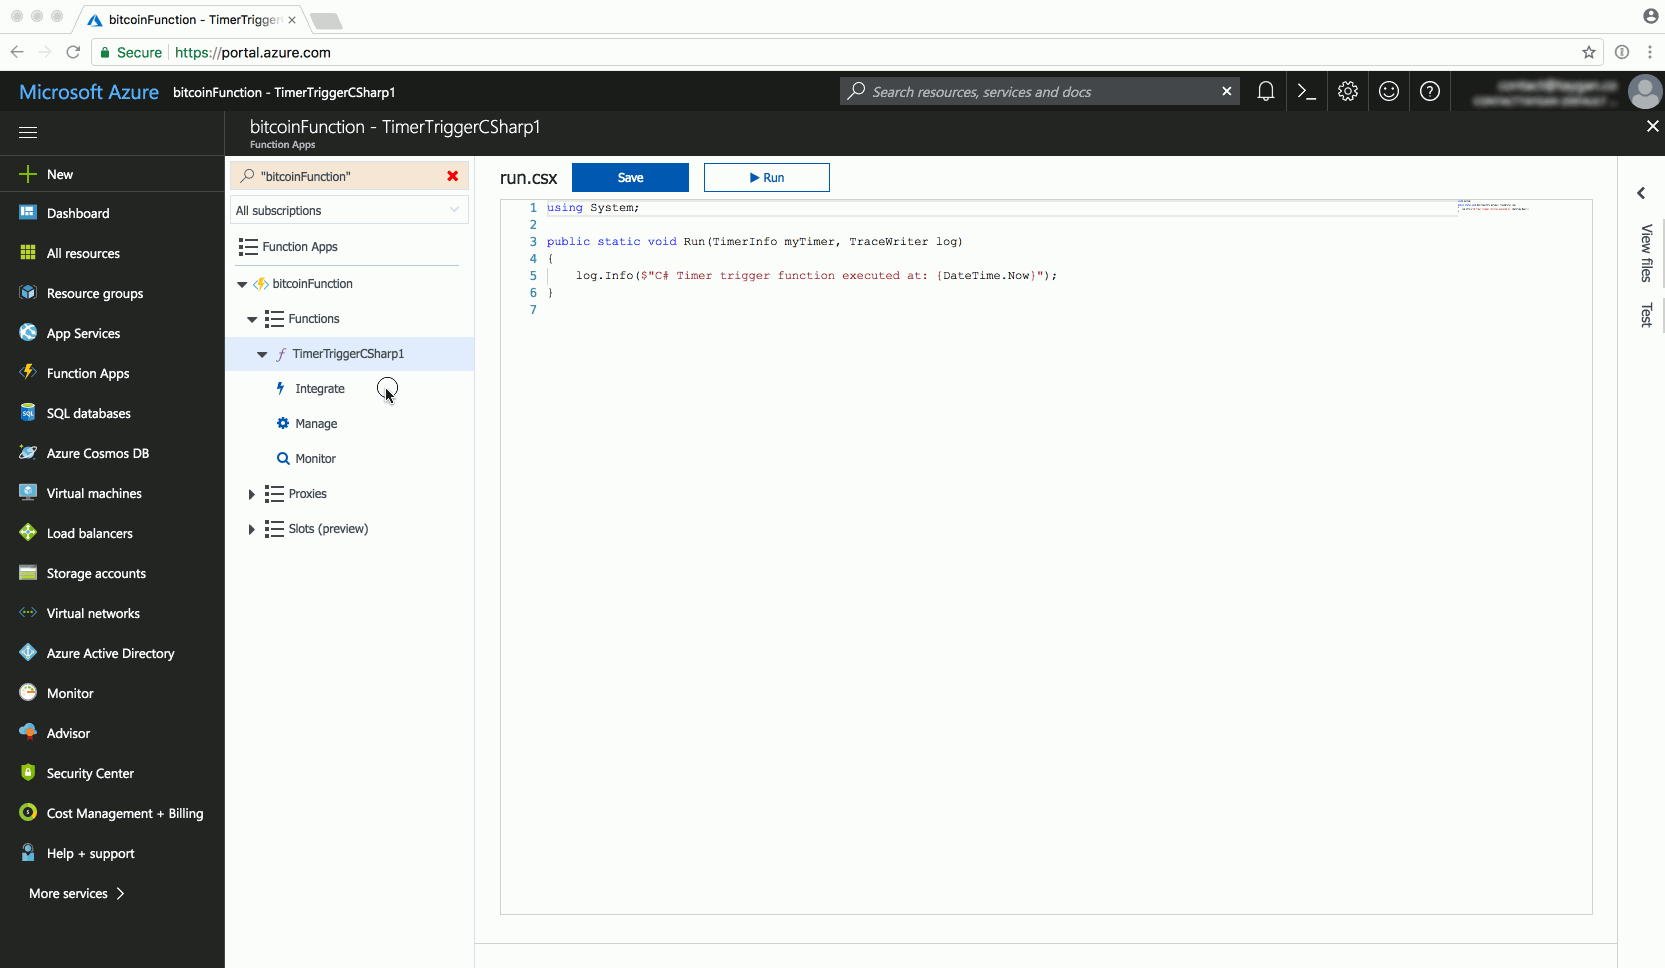The height and width of the screenshot is (968, 1665).
Task: Open the Function Apps list heading
Action: 300,247
